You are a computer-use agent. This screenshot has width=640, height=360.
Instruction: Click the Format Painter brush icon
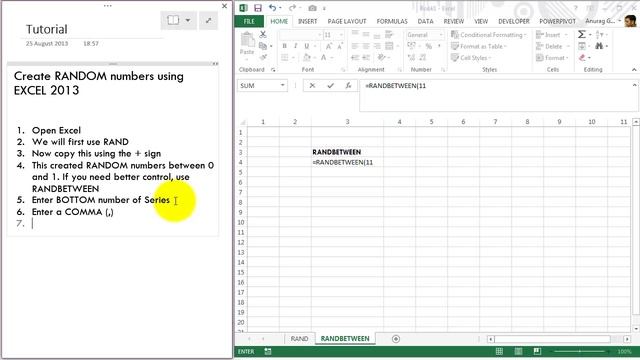point(263,57)
